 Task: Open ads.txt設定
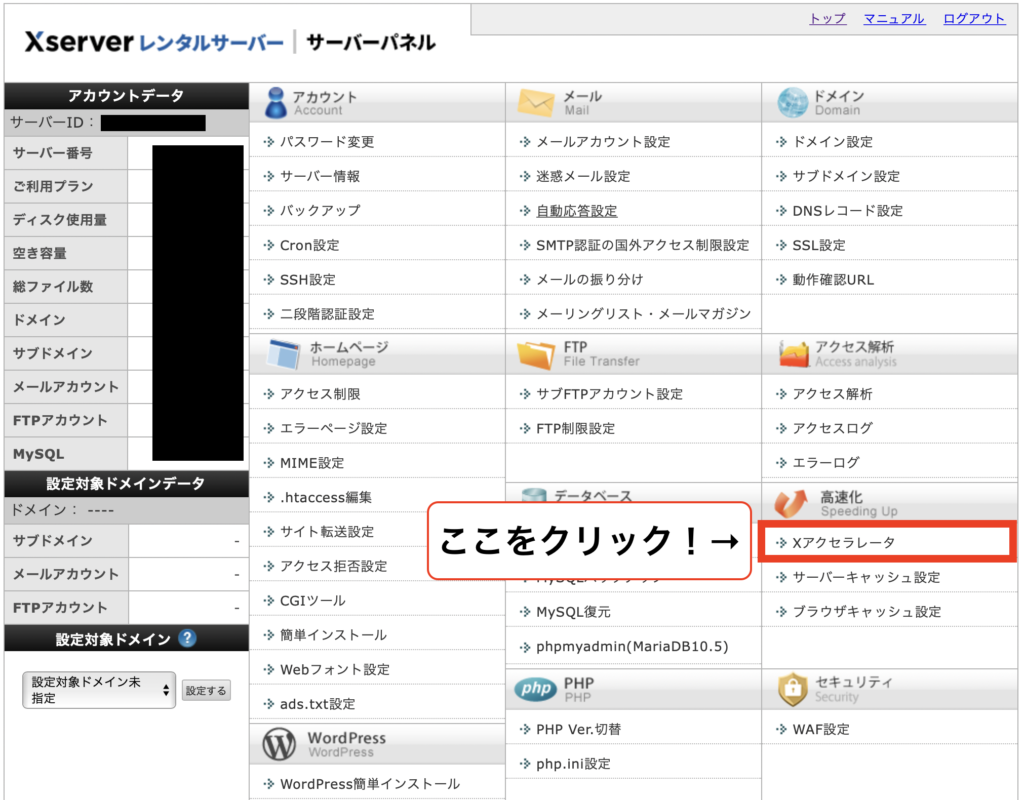317,703
